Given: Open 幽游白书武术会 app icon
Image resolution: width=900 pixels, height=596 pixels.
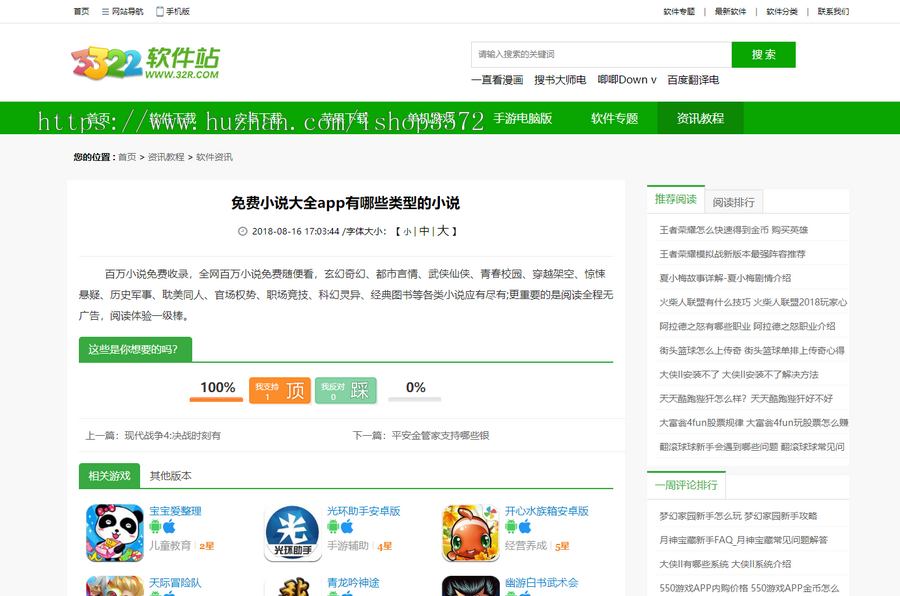Looking at the screenshot, I should [x=471, y=586].
